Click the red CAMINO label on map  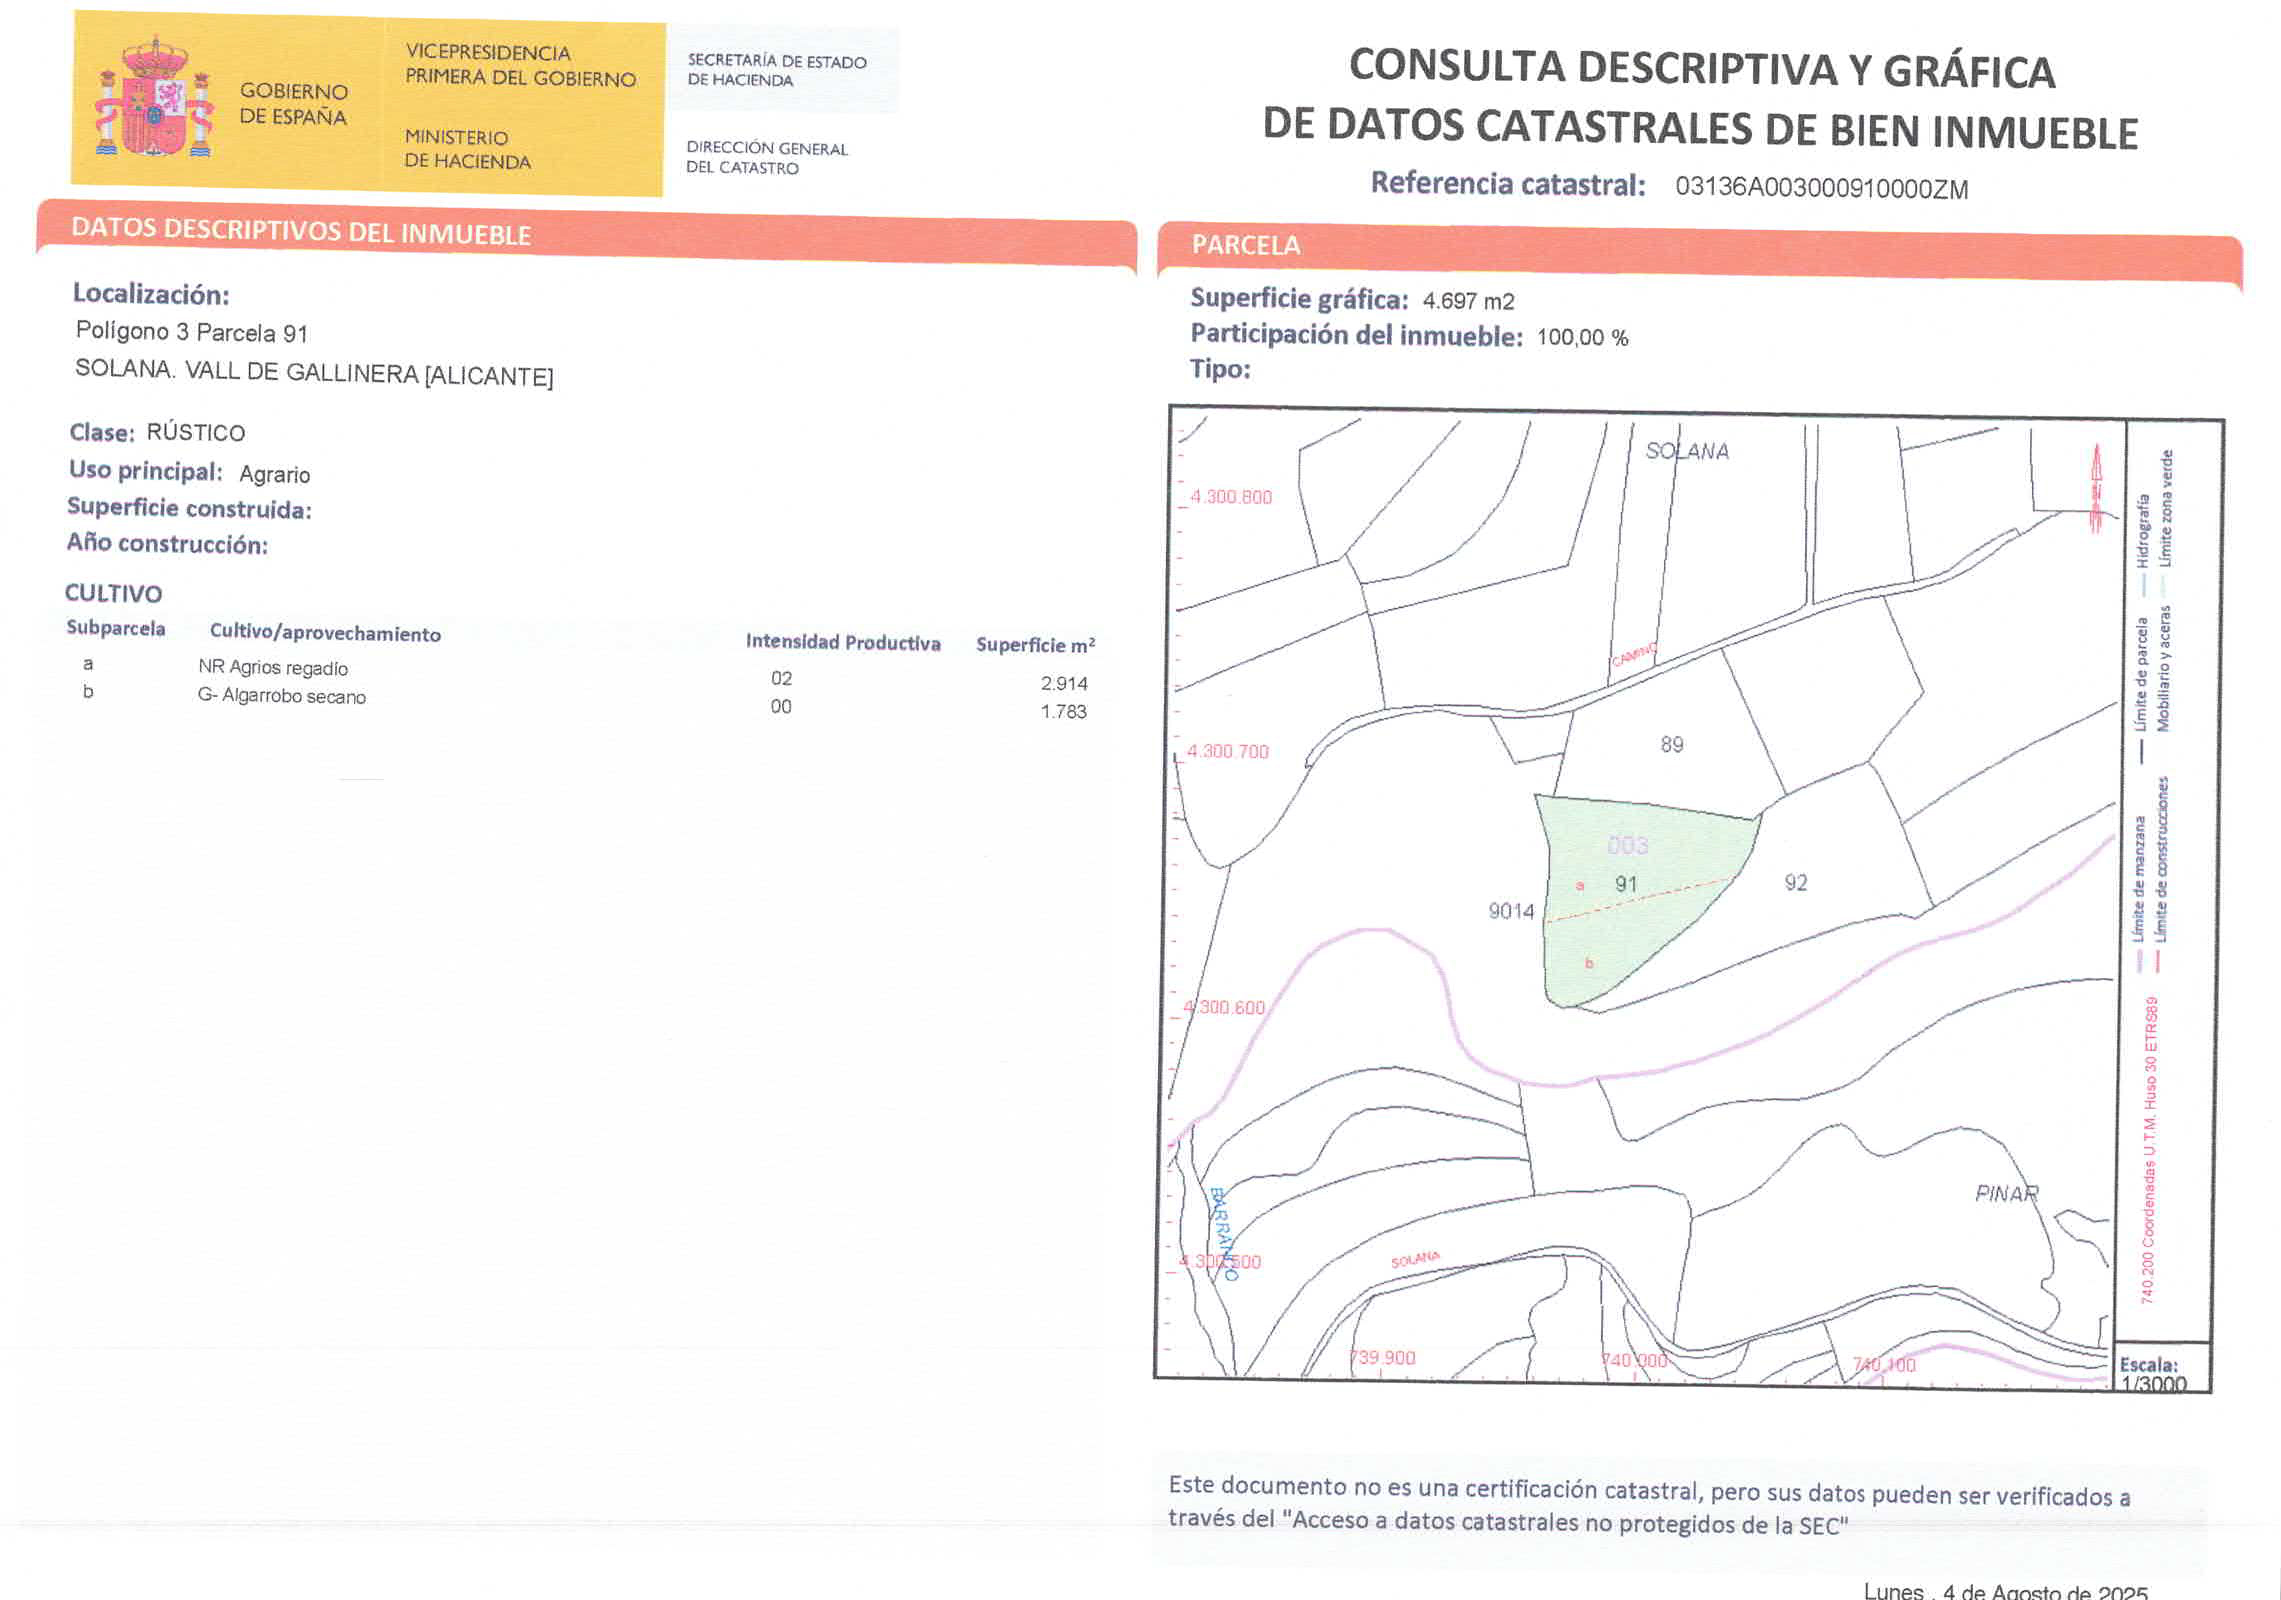click(1633, 656)
